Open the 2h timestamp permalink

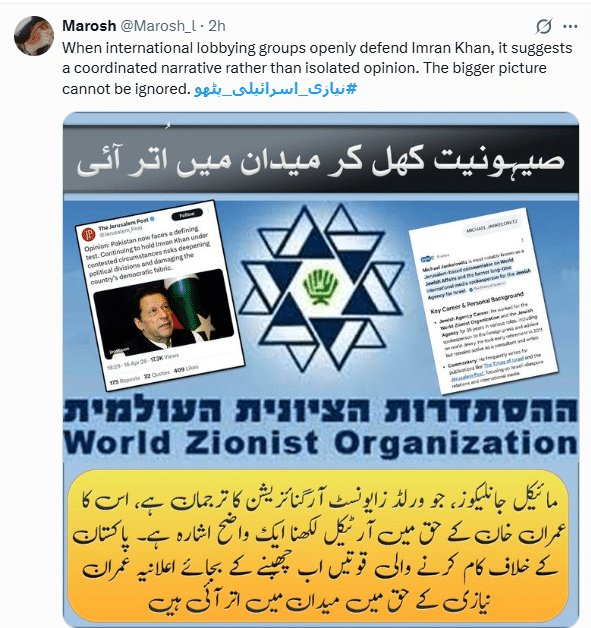point(217,26)
